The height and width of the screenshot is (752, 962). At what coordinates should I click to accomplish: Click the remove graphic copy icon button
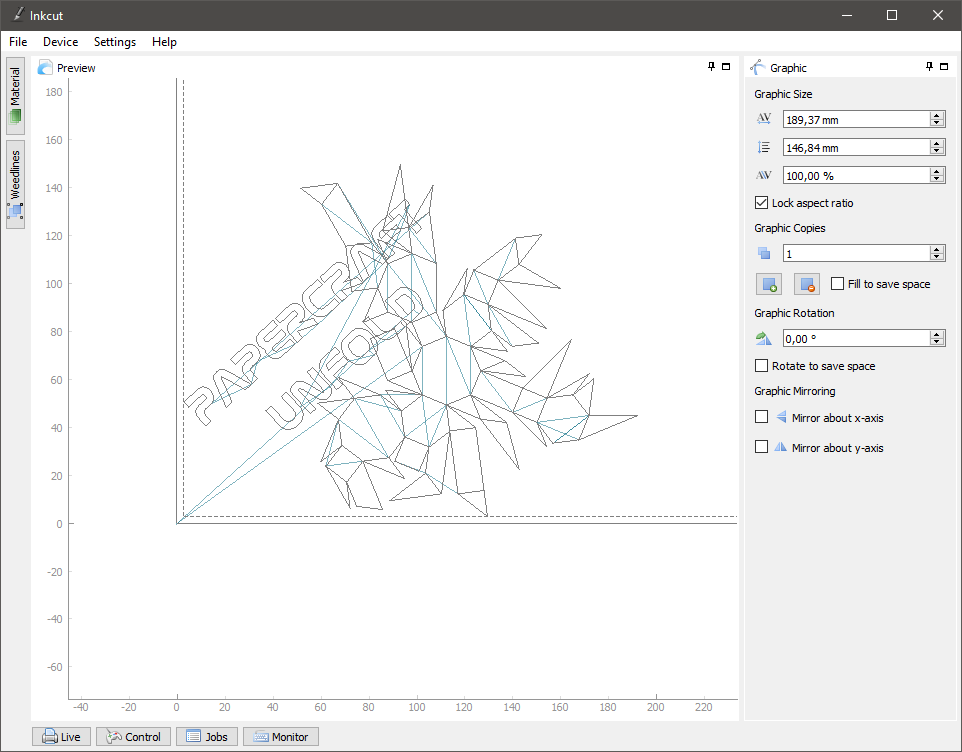807,284
